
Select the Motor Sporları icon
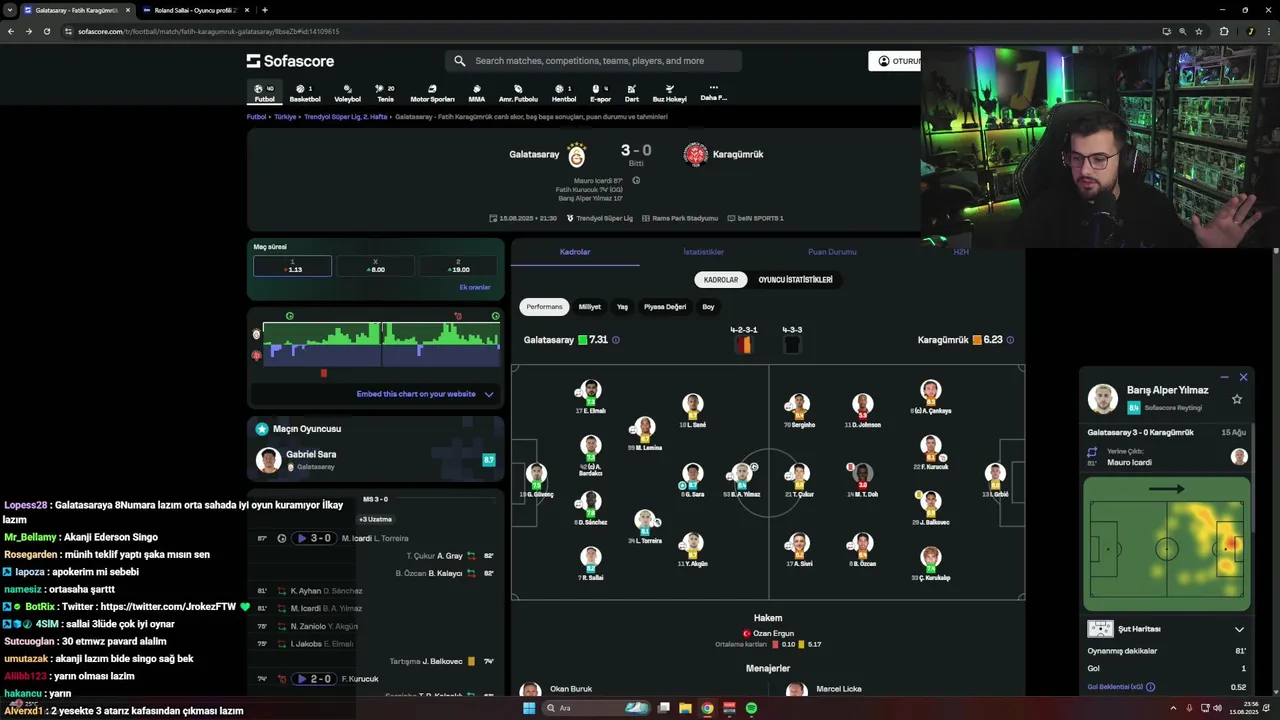[432, 93]
